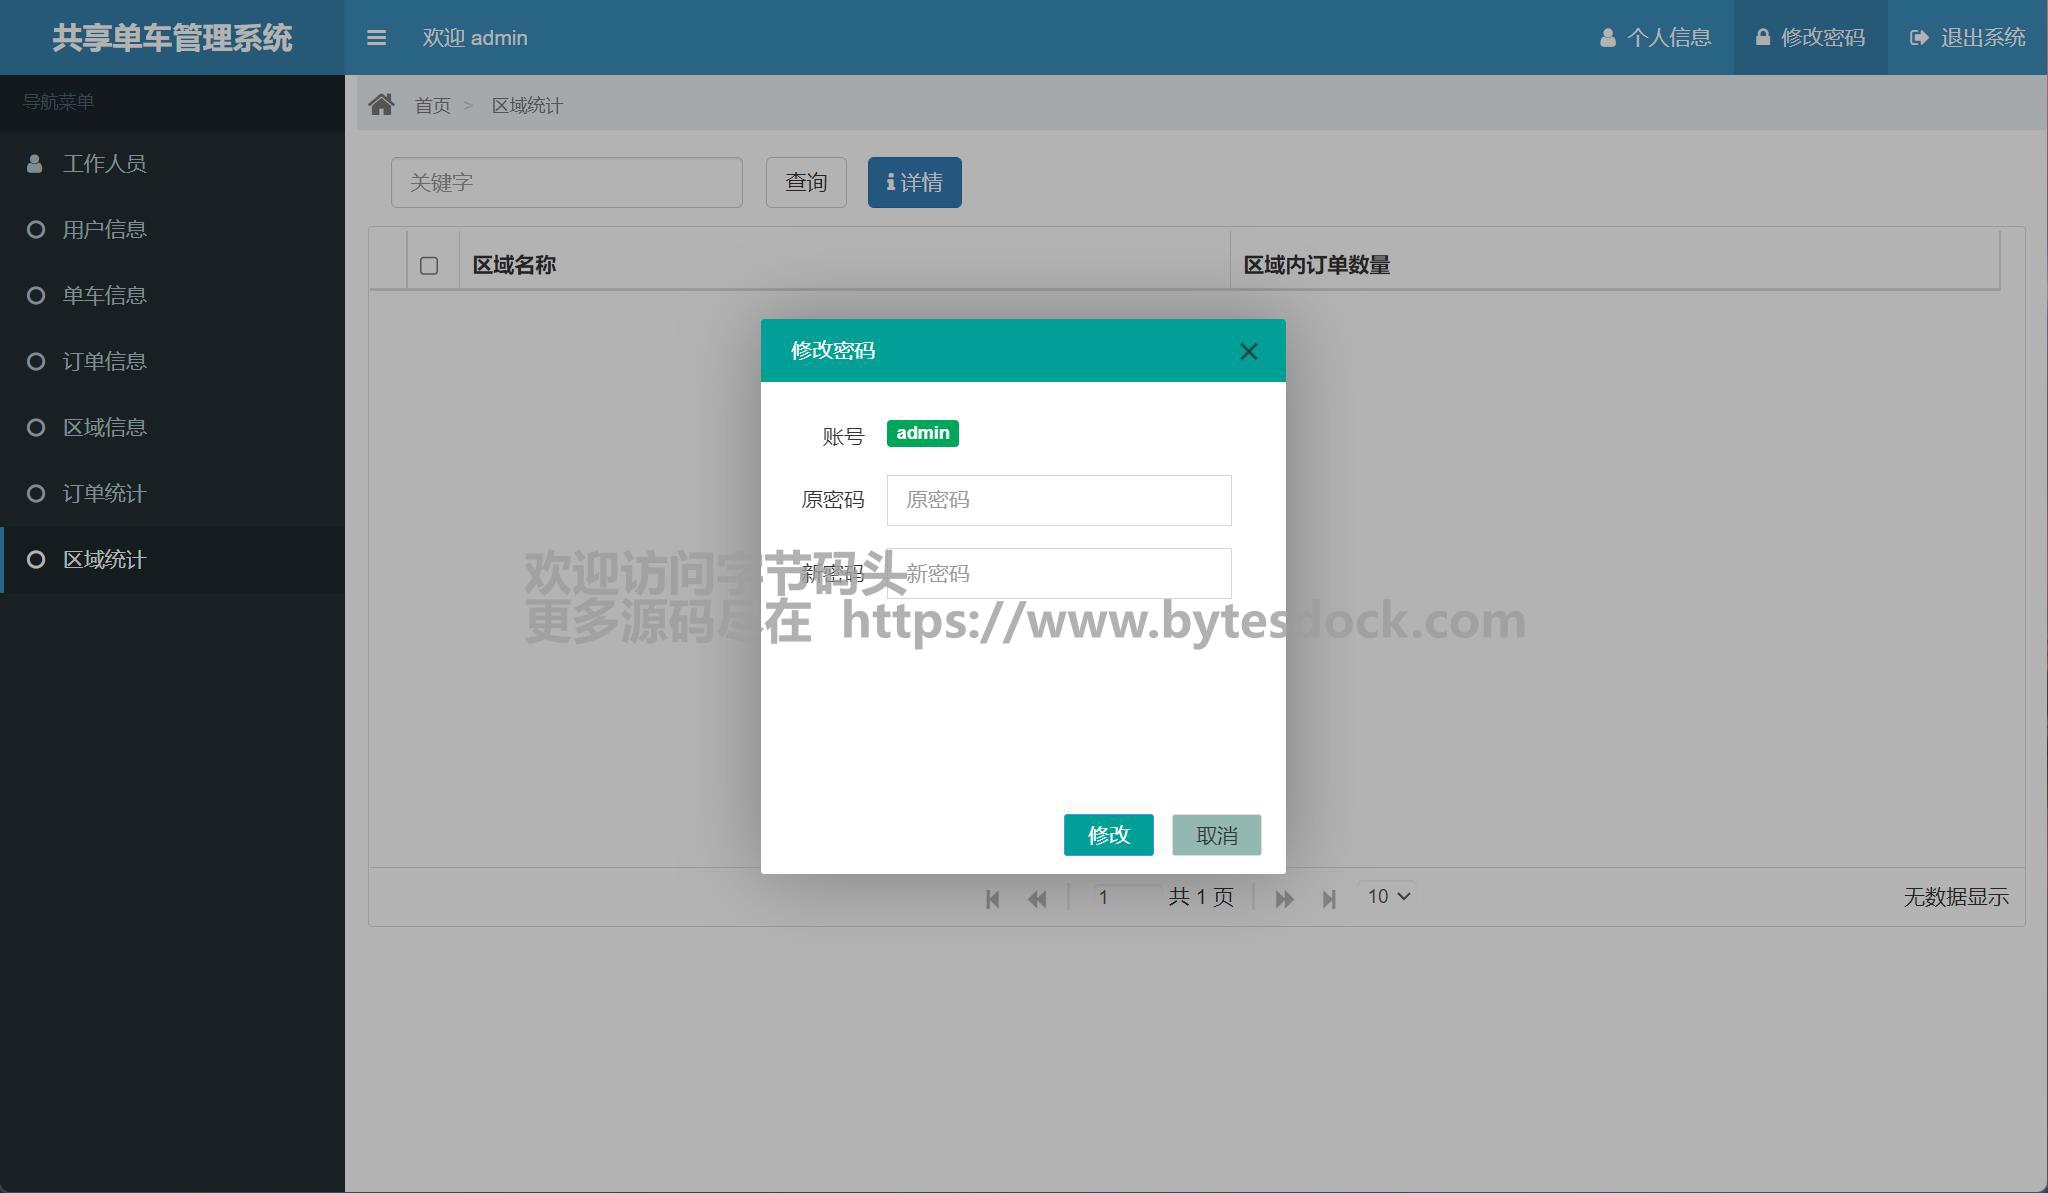Select 订单统计 in sidebar navigation
The image size is (2048, 1193).
click(104, 494)
